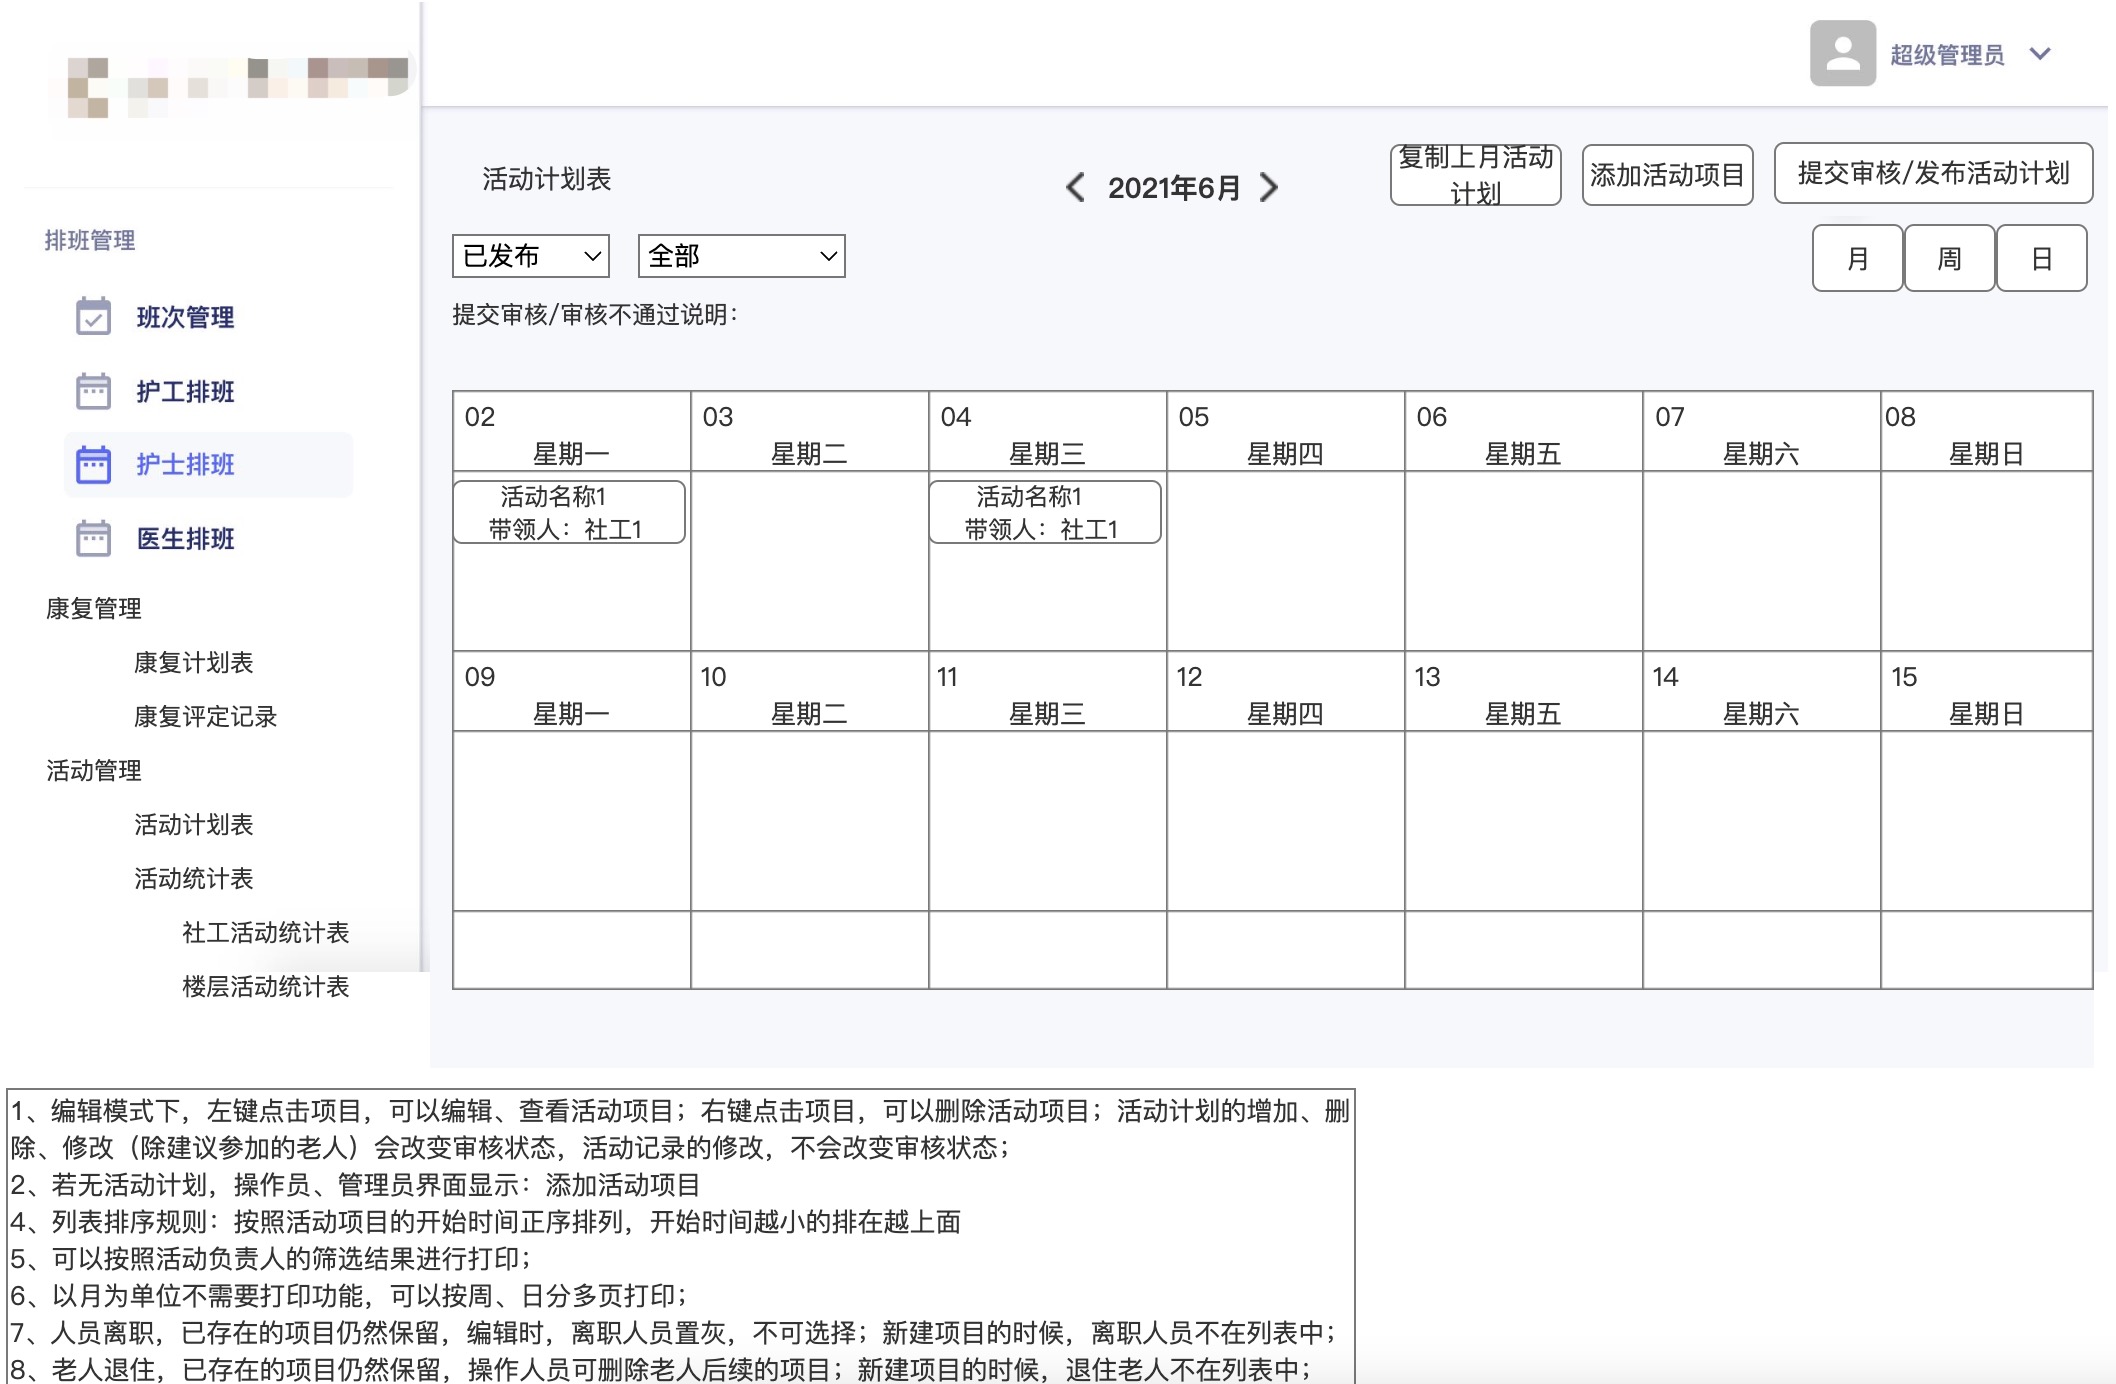The height and width of the screenshot is (1384, 2116).
Task: Select 活动统计表 in sidebar
Action: [x=194, y=878]
